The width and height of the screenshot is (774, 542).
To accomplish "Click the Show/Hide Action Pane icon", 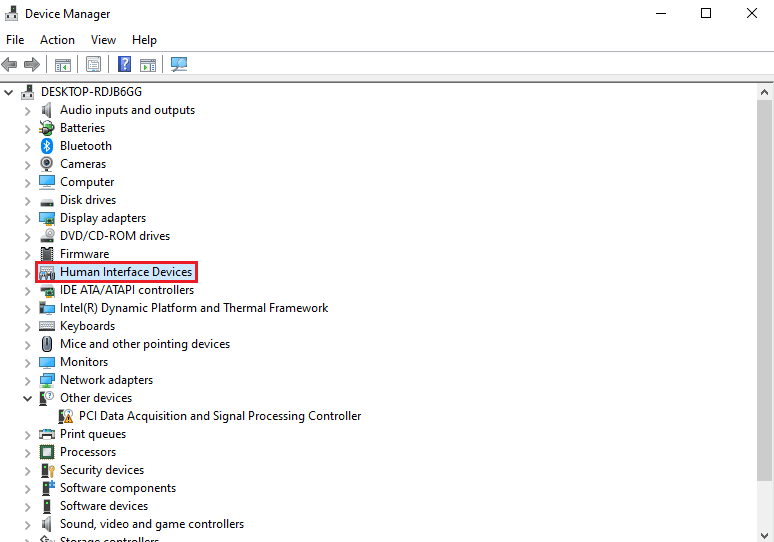I will 148,64.
